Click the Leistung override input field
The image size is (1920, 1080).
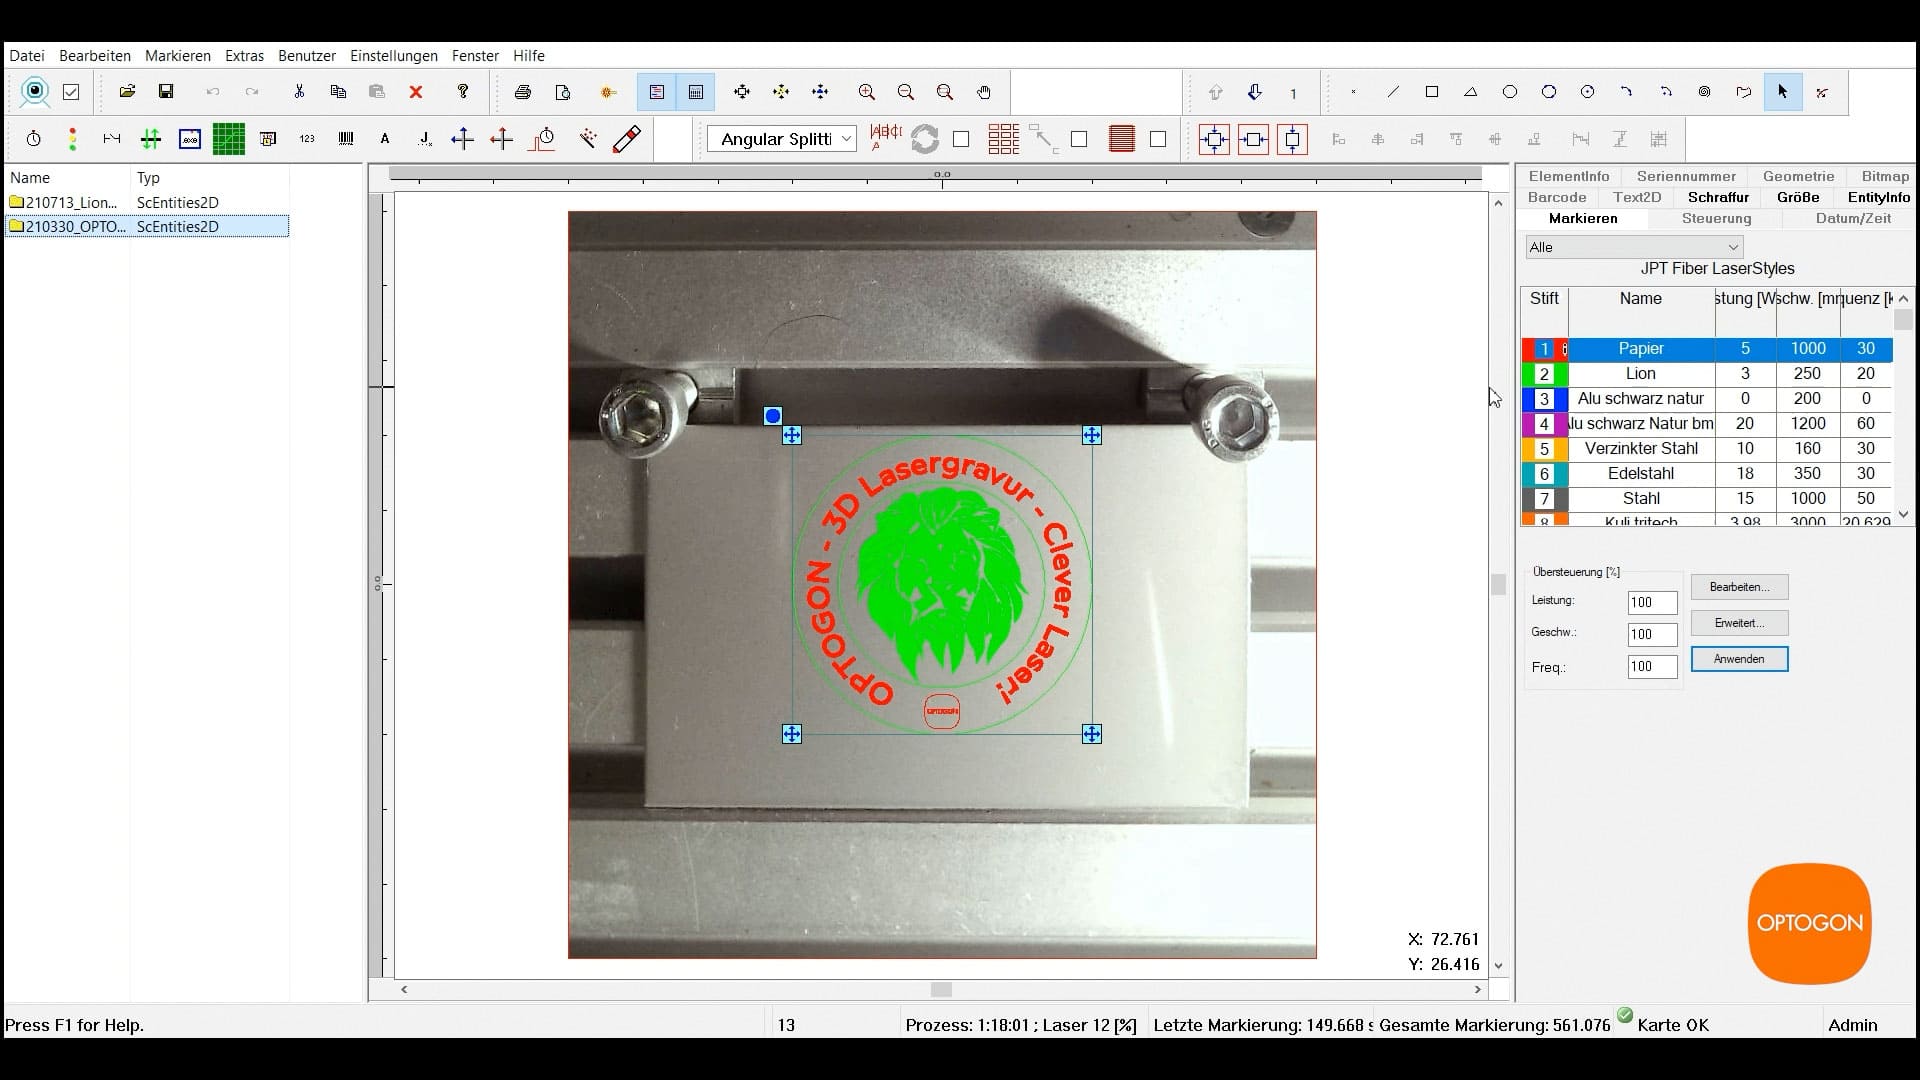(1652, 602)
